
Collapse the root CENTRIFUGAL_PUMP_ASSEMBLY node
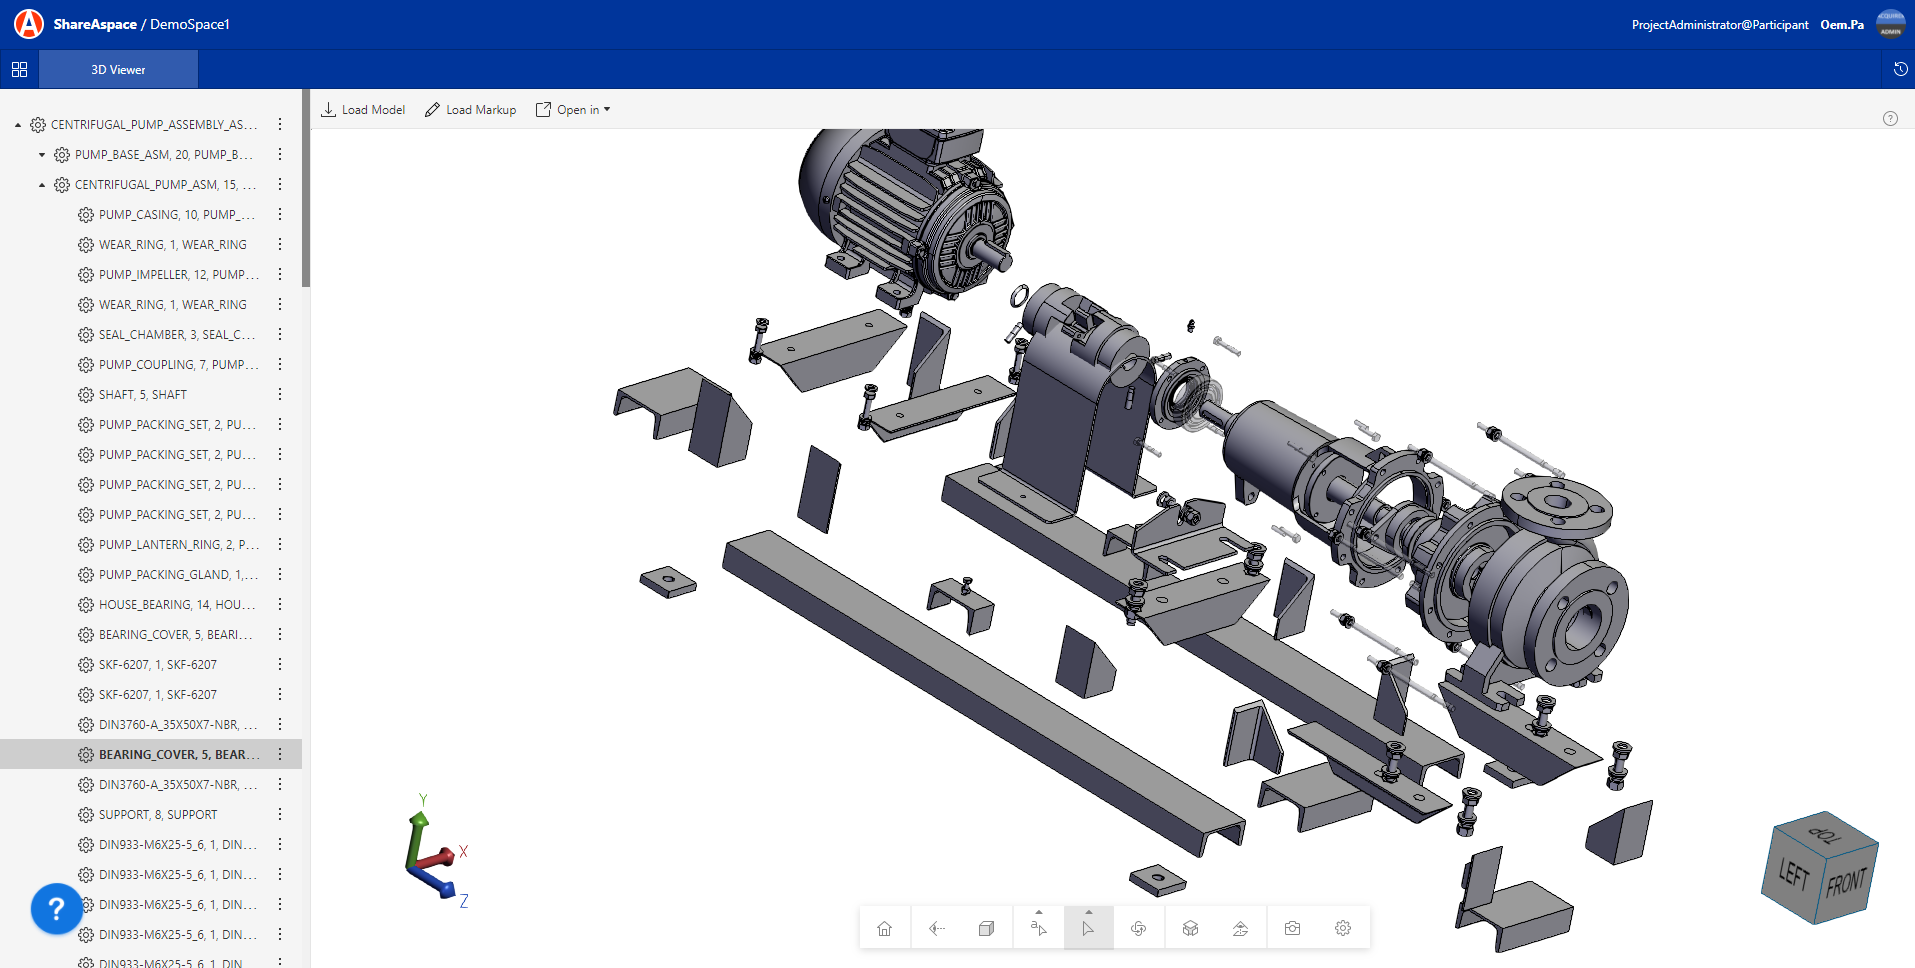pos(18,125)
